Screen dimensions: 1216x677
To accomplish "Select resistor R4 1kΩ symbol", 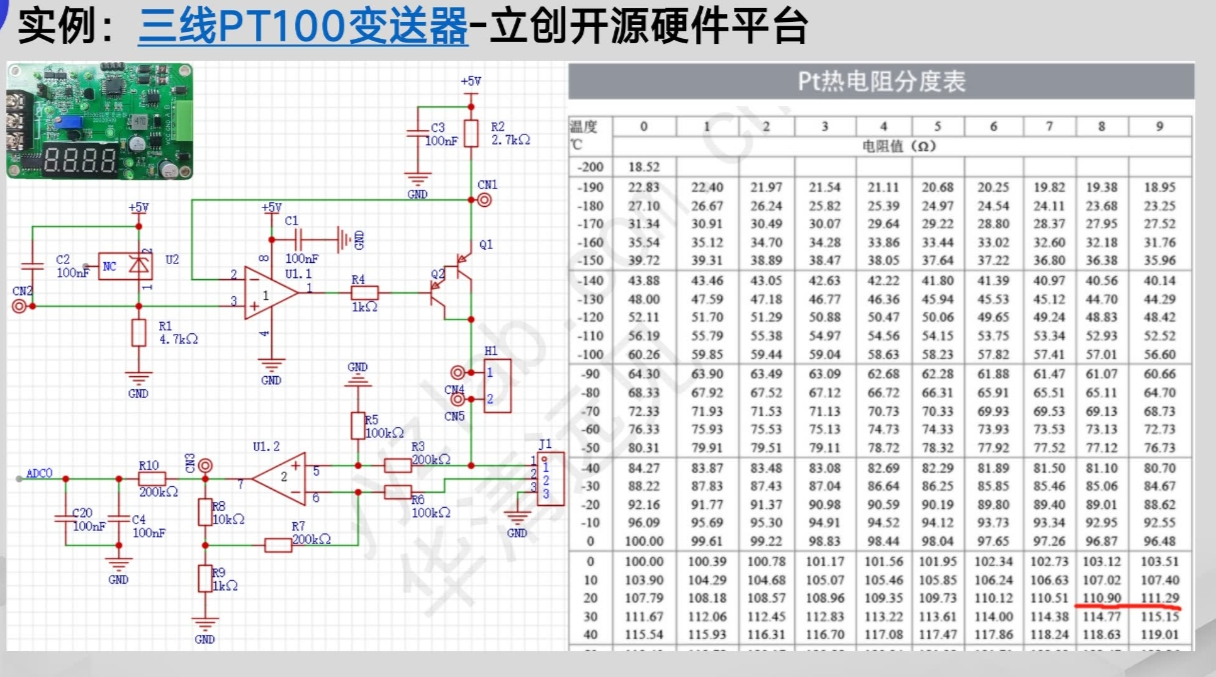I will 365,292.
